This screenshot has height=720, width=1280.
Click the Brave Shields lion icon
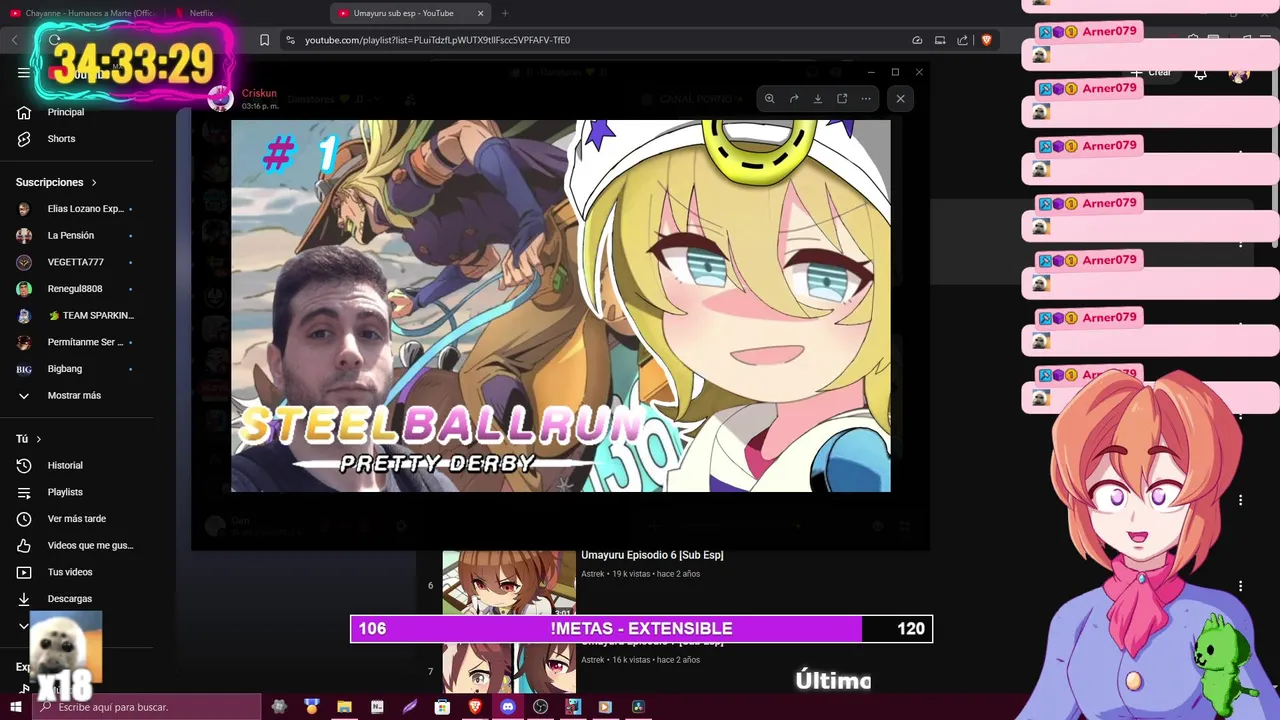click(986, 40)
